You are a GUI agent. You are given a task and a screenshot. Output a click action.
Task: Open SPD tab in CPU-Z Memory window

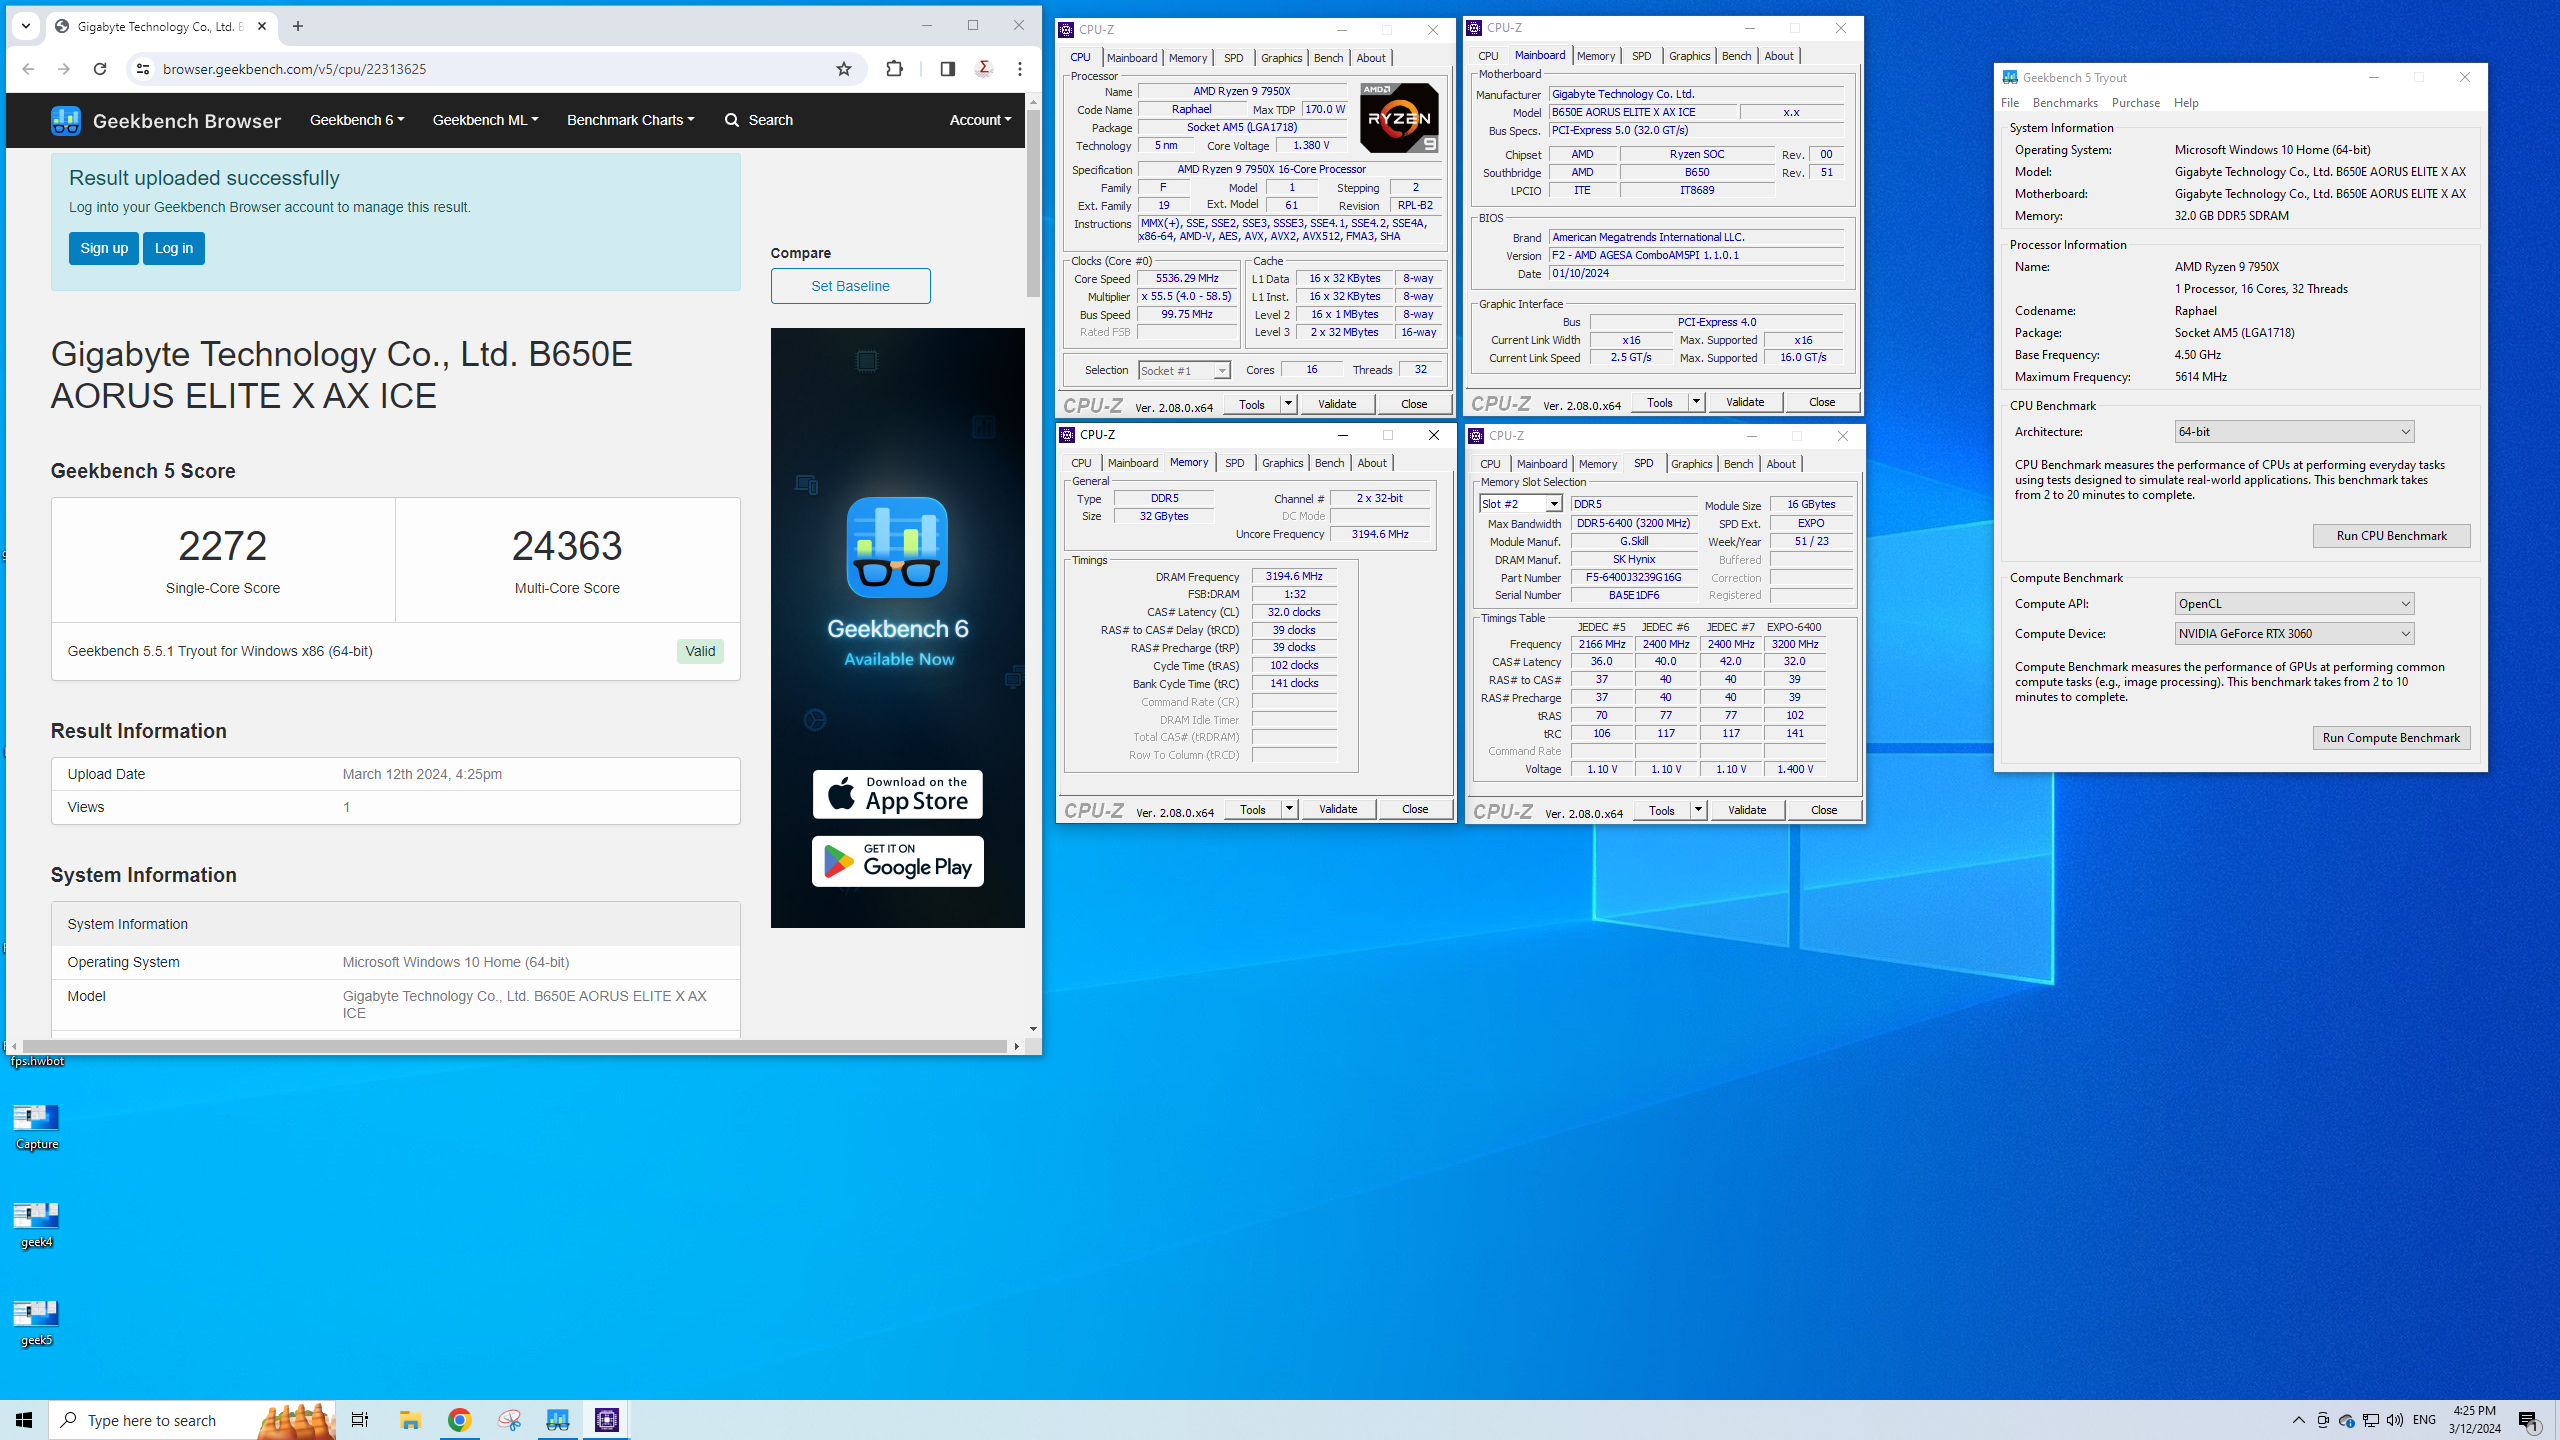(1235, 463)
